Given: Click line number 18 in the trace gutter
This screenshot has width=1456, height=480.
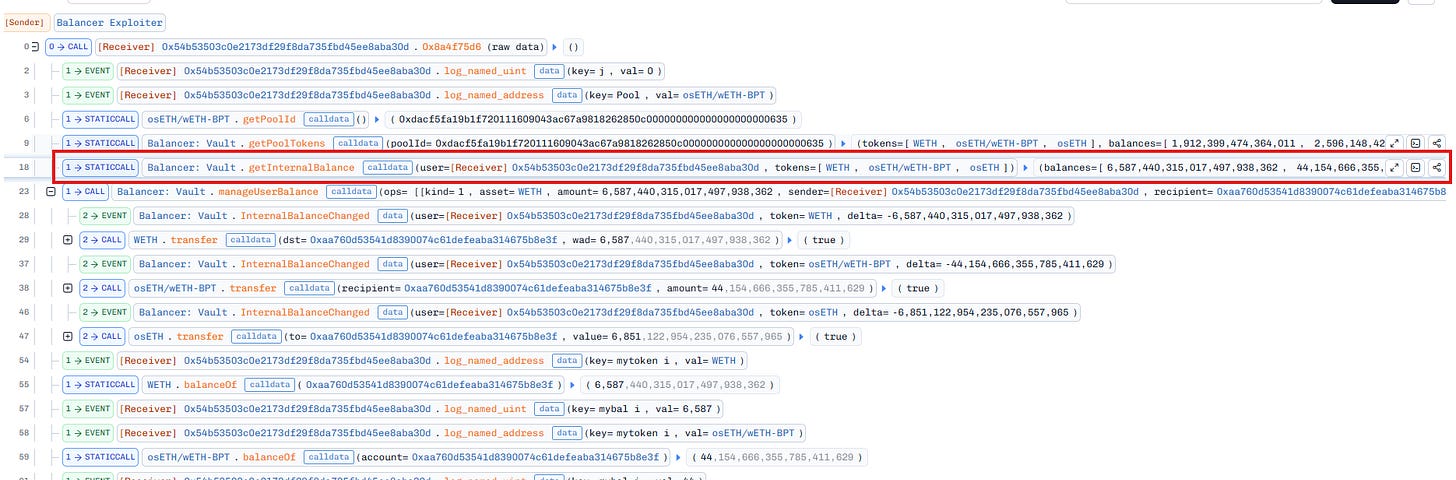Looking at the screenshot, I should click(25, 167).
